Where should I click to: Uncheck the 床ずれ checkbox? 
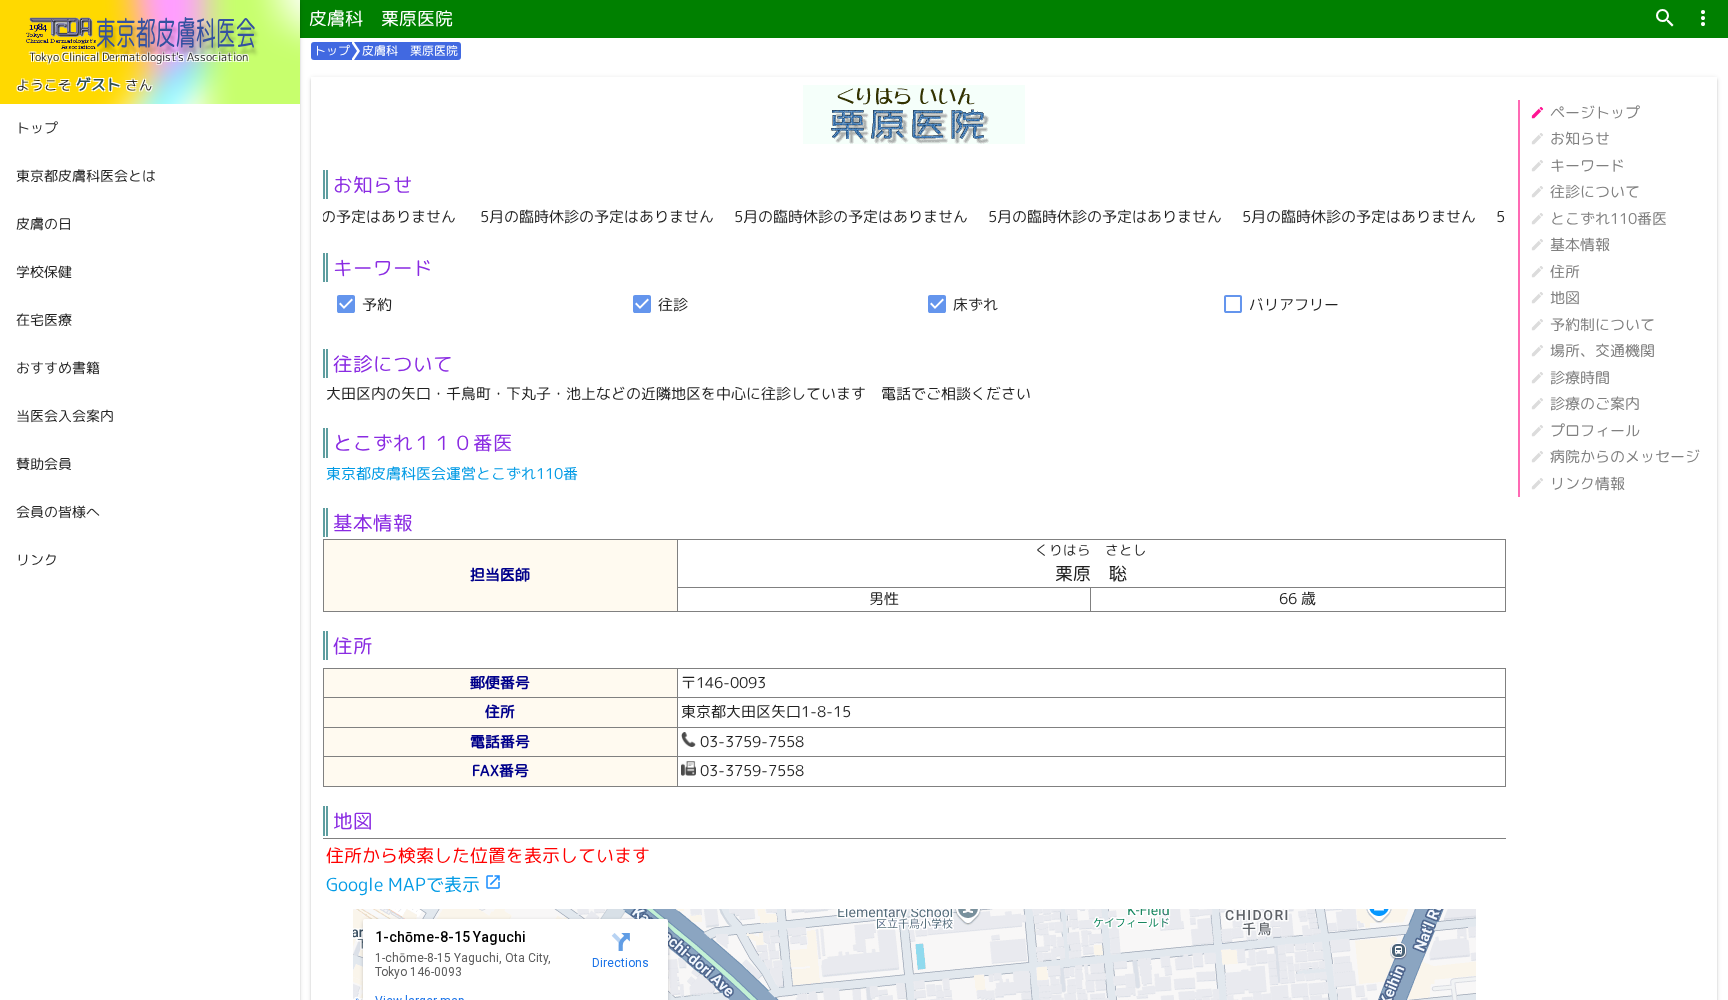pyautogui.click(x=937, y=304)
